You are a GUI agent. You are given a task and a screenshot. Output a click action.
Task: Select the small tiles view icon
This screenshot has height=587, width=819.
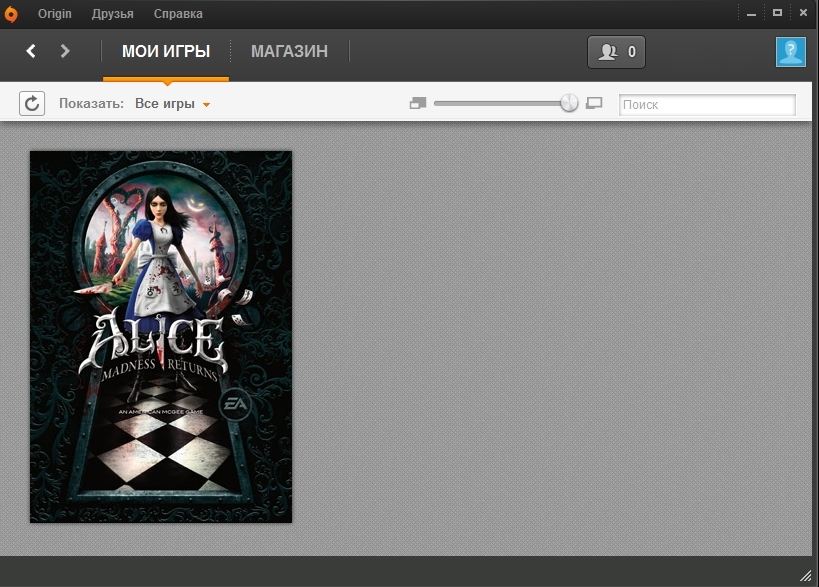pyautogui.click(x=418, y=103)
